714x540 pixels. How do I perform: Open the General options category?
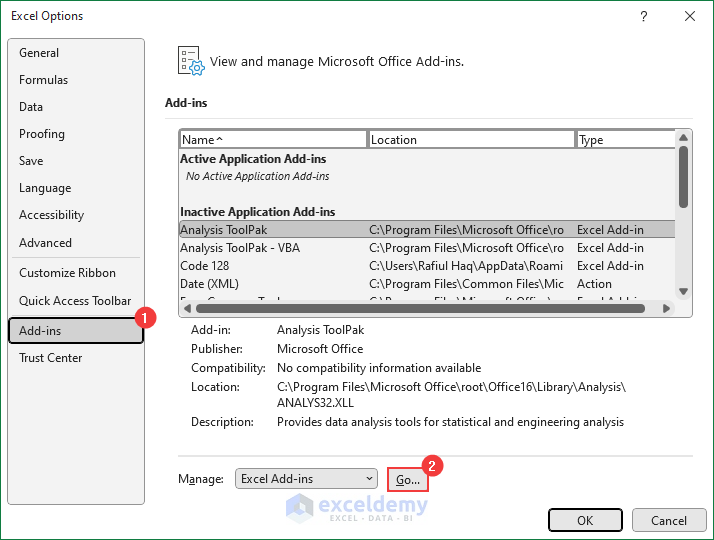click(x=39, y=53)
